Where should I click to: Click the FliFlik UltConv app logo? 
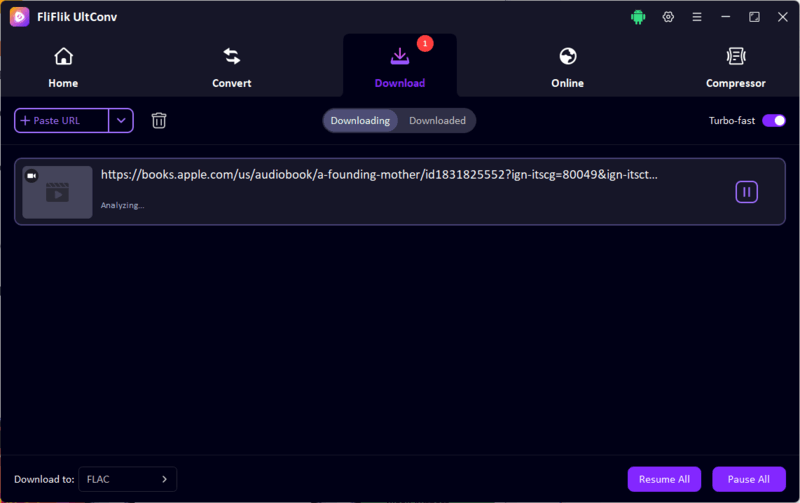click(19, 17)
